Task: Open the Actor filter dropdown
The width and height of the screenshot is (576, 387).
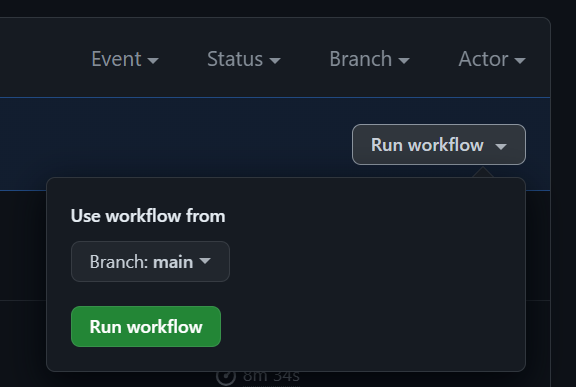Action: [492, 59]
